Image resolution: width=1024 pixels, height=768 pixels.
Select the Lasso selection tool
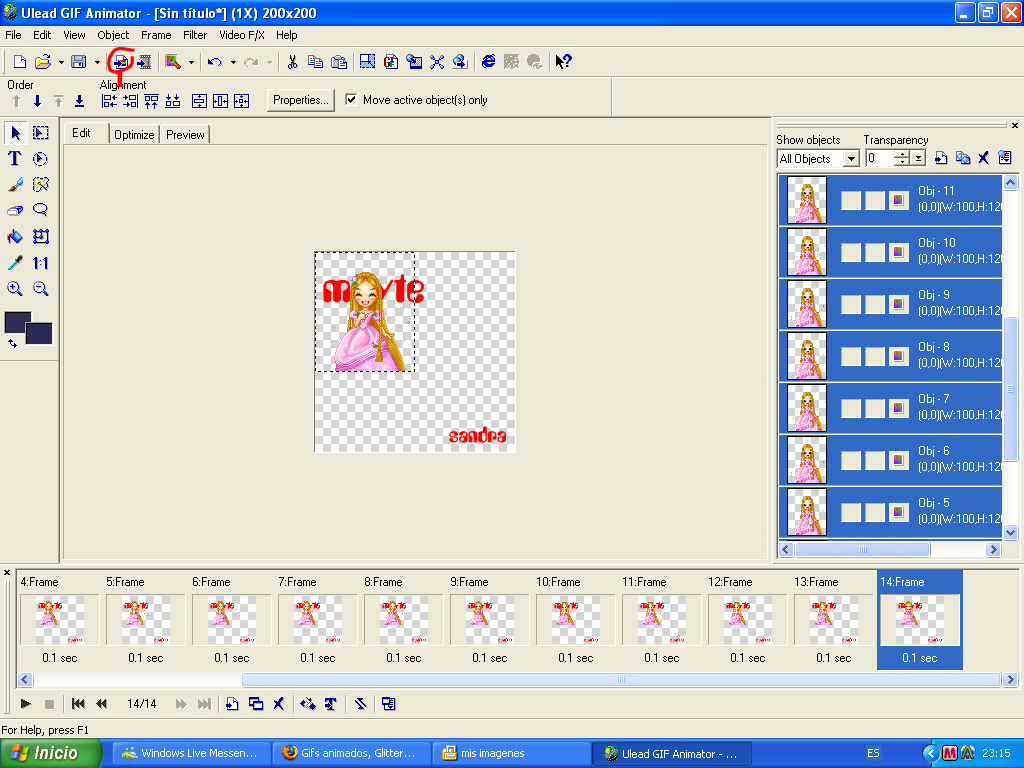41,210
